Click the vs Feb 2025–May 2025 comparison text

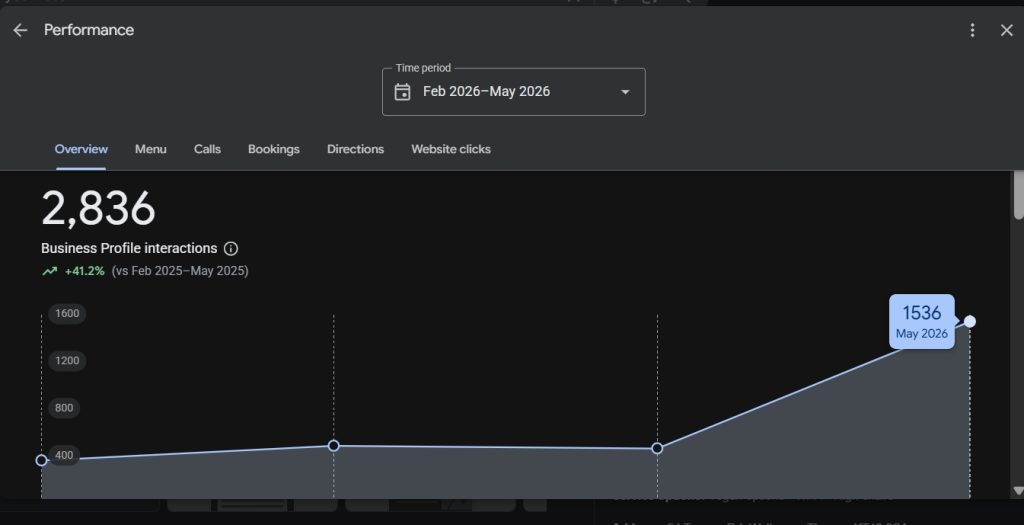(180, 271)
